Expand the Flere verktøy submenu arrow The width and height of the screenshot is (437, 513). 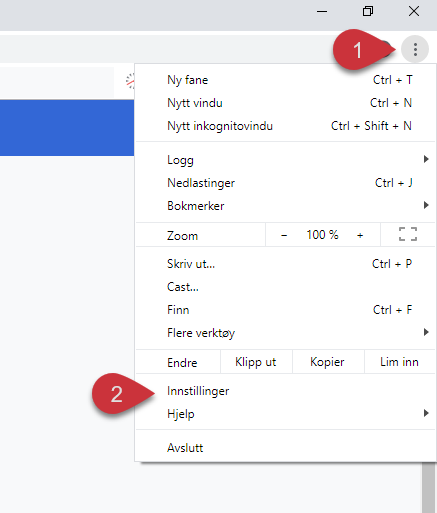pos(426,332)
